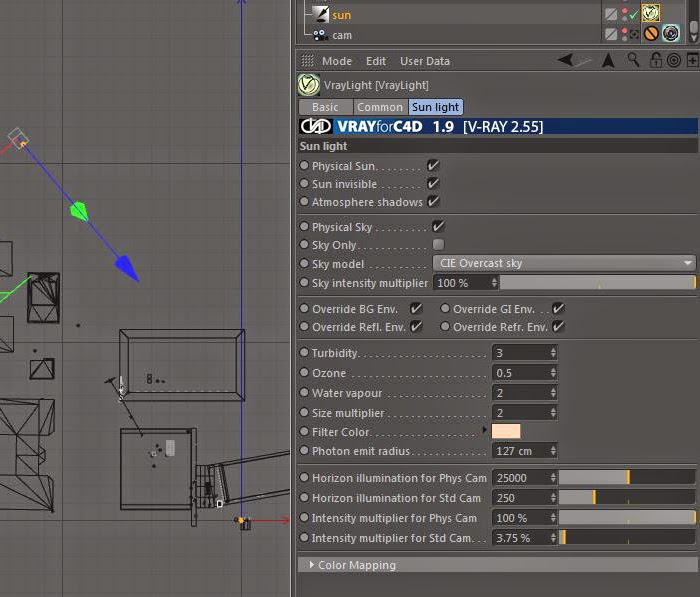Toggle the Sun invisible checkbox
Image resolution: width=700 pixels, height=597 pixels.
pos(433,184)
